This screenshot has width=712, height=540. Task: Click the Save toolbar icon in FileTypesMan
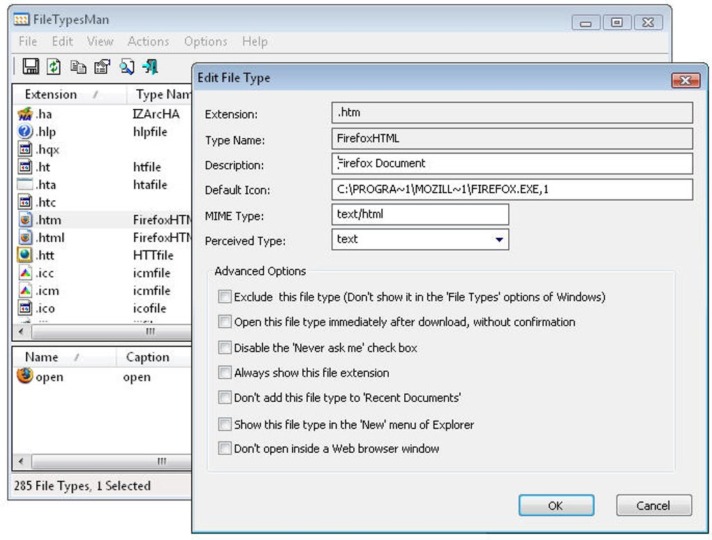click(30, 67)
